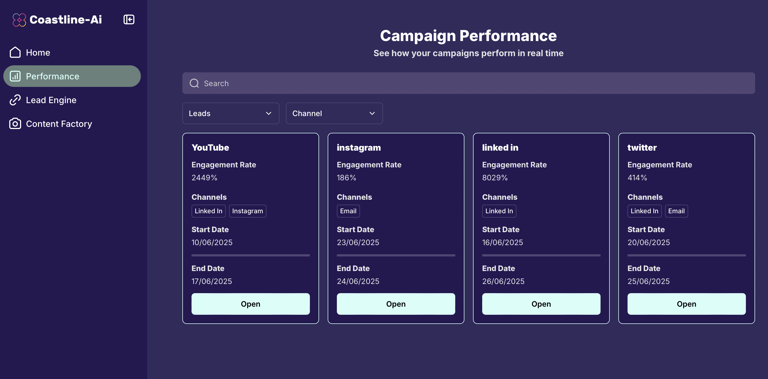Click the Channel dropdown chevron arrow
Image resolution: width=768 pixels, height=379 pixels.
coord(372,113)
